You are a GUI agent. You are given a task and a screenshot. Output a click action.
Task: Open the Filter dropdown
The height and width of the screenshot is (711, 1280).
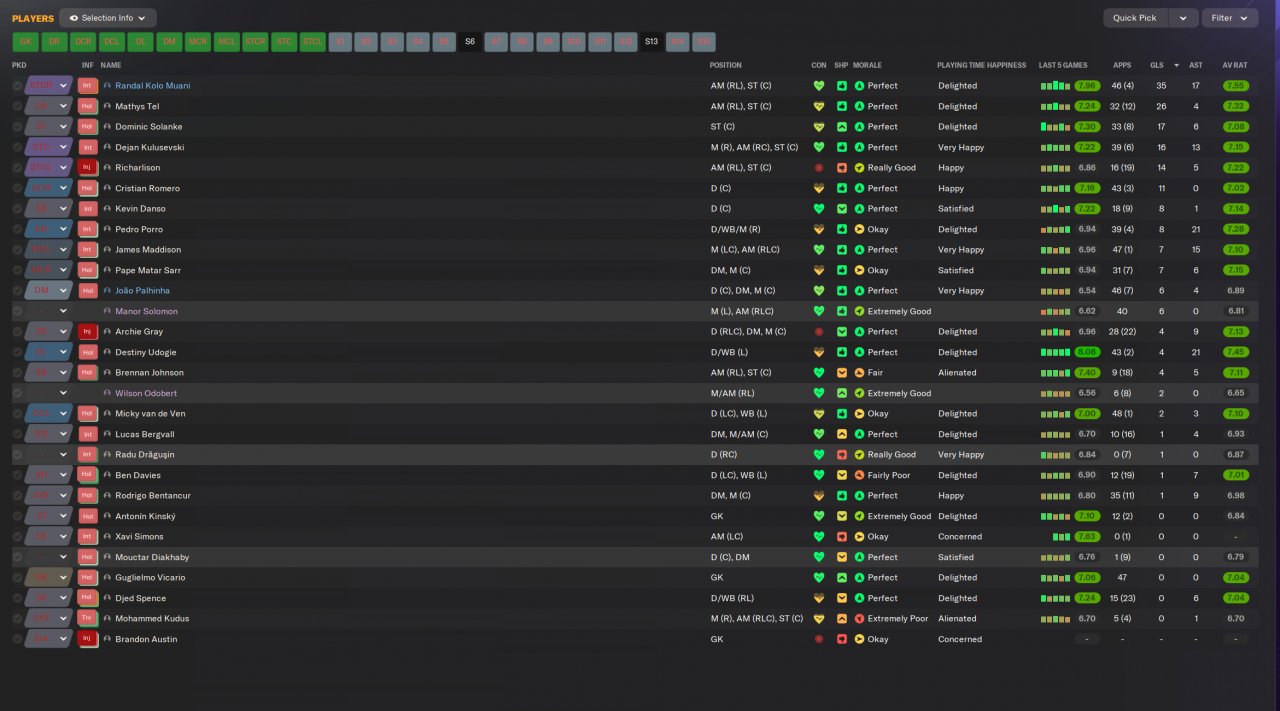pos(1230,18)
